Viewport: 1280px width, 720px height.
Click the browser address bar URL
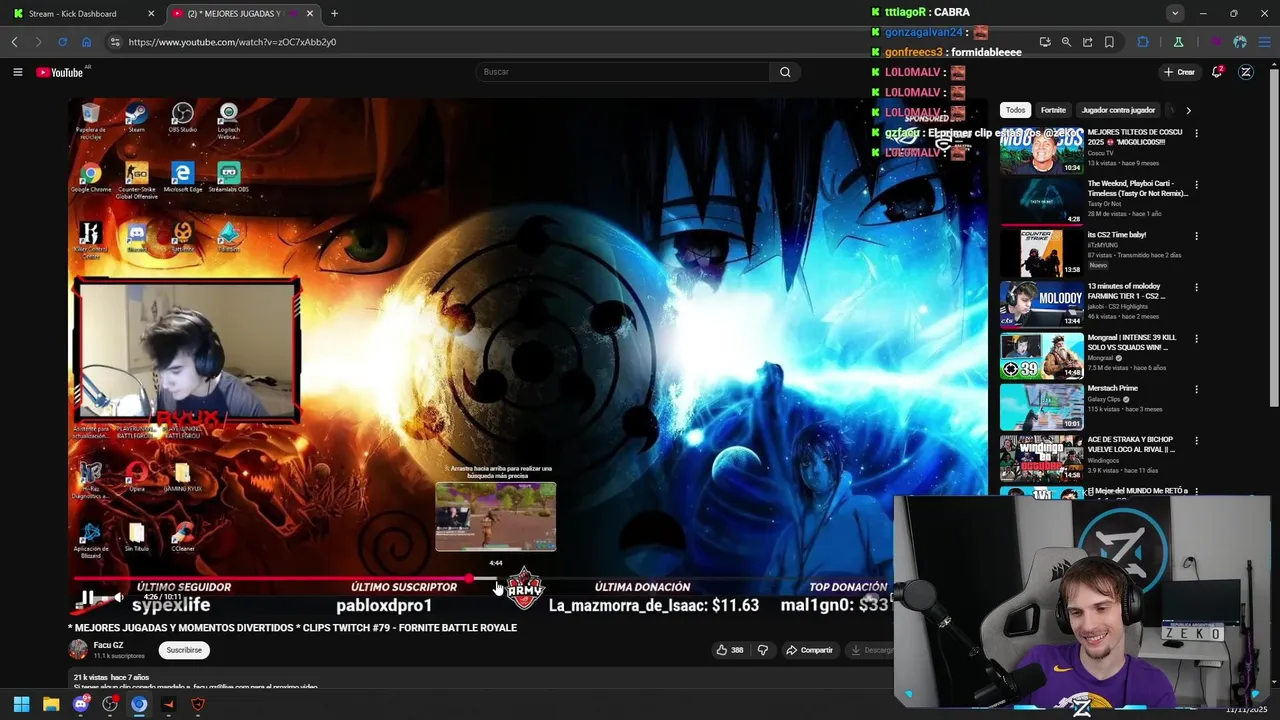point(232,42)
